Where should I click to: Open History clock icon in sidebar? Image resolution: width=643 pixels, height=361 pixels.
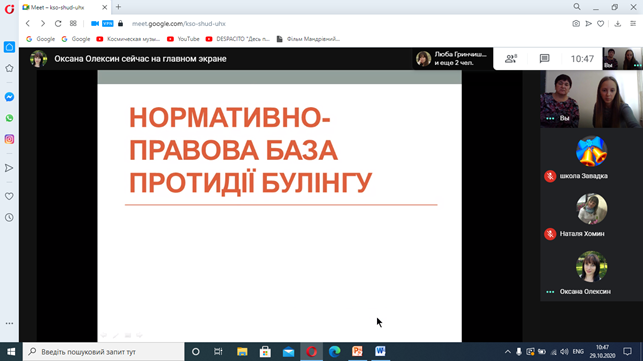coord(9,217)
